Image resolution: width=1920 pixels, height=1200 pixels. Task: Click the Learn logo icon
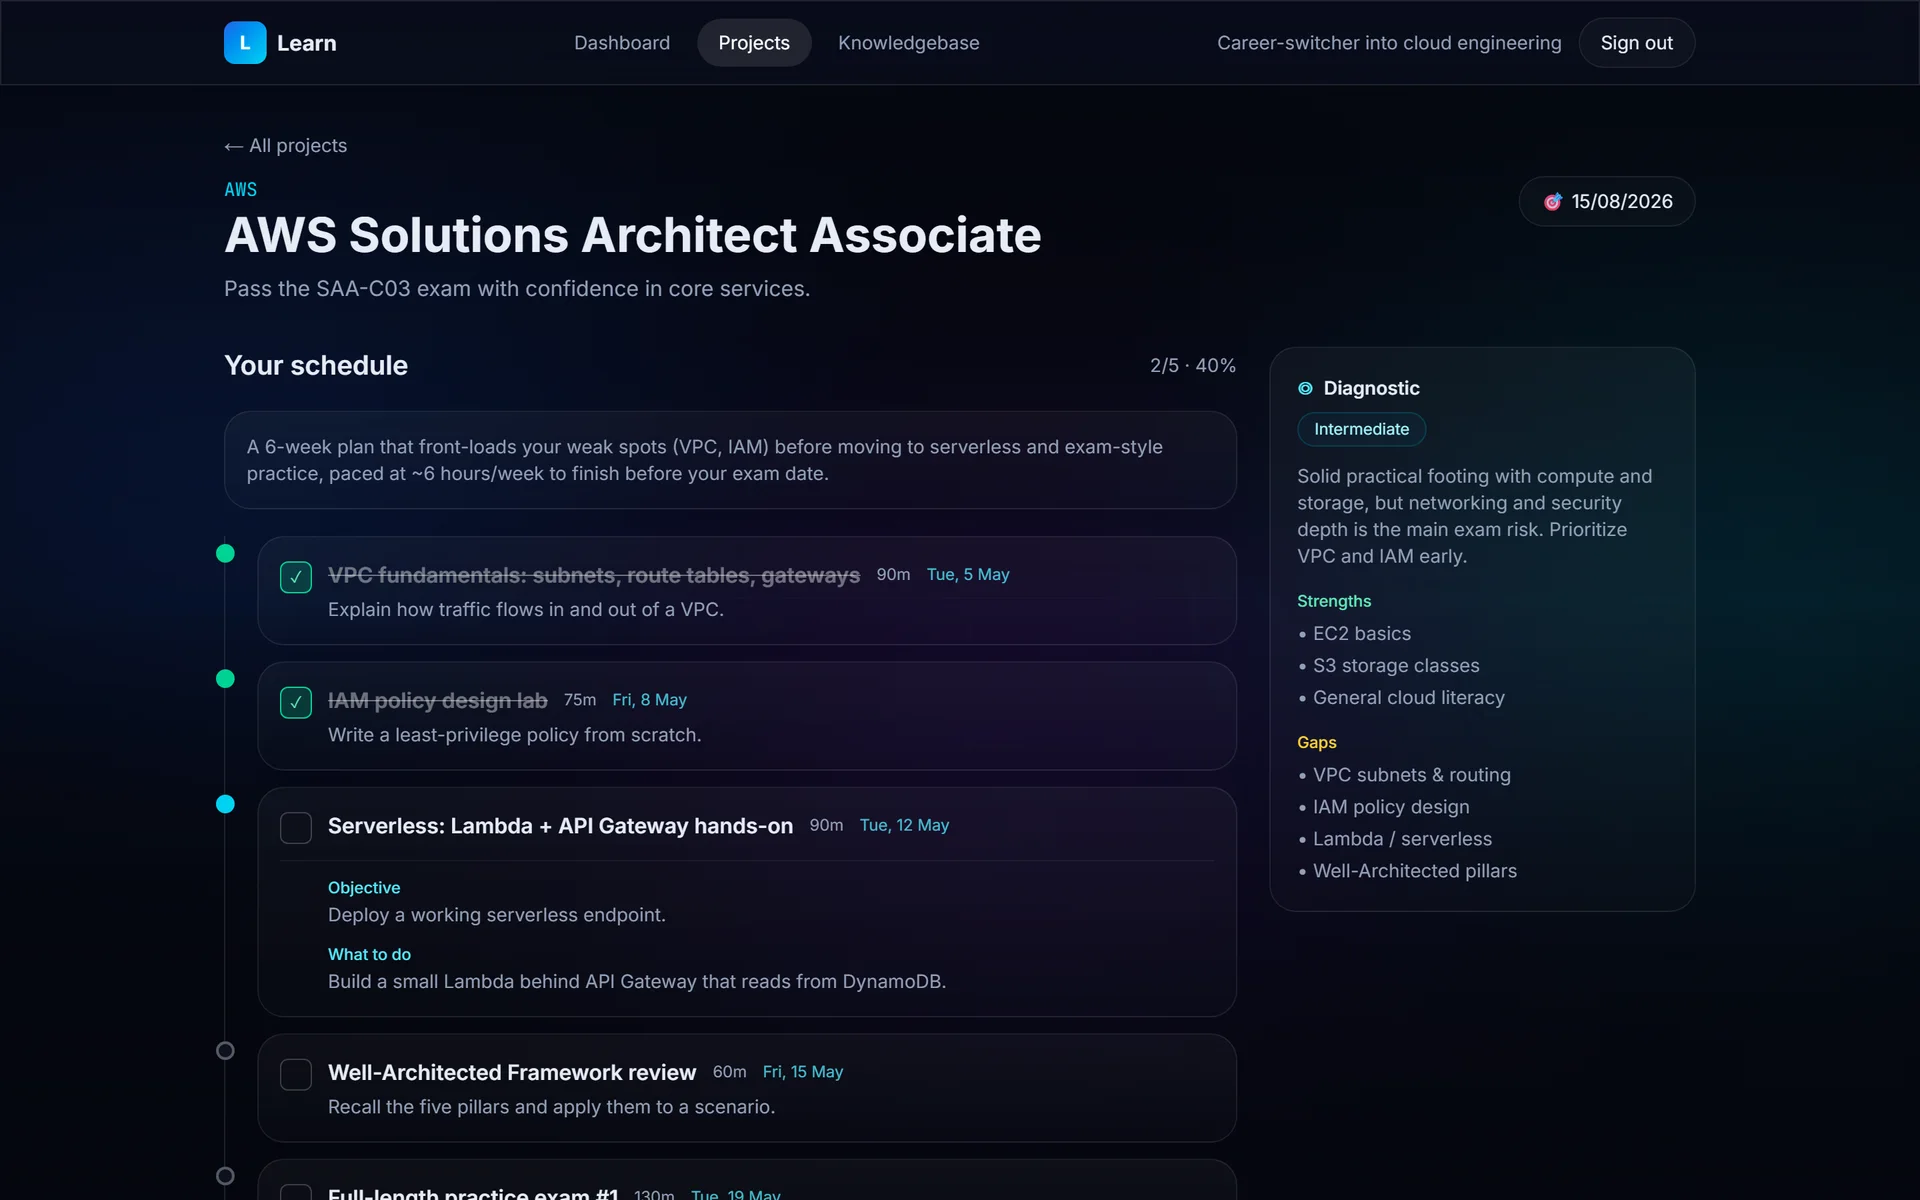245,43
